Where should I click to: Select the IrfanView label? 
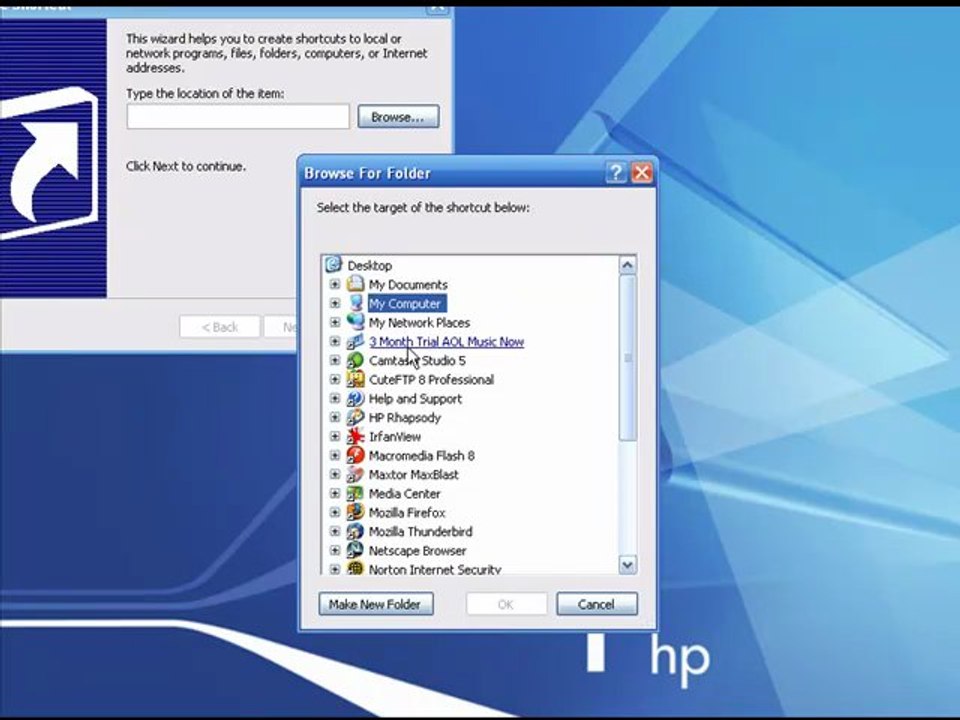(395, 436)
